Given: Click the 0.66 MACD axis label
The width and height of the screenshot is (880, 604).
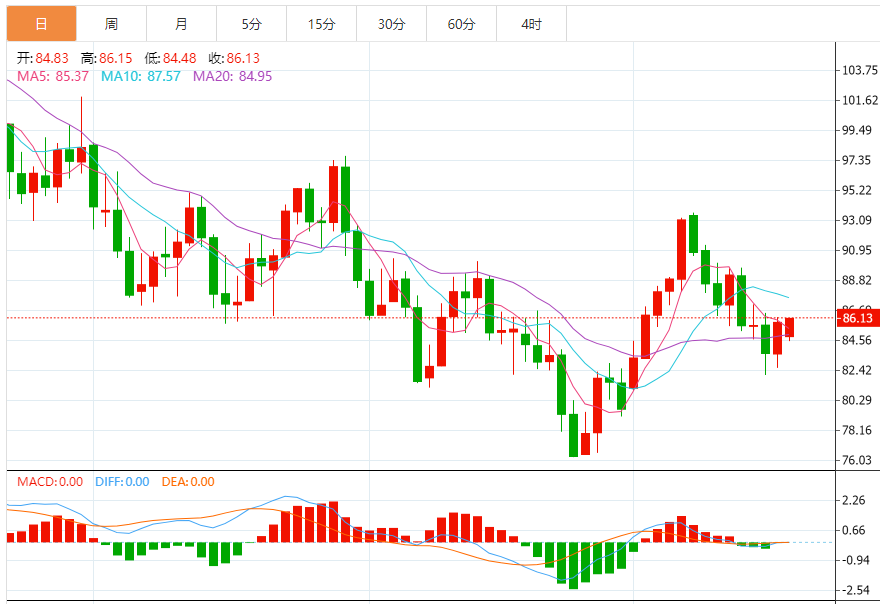Looking at the screenshot, I should click(854, 530).
